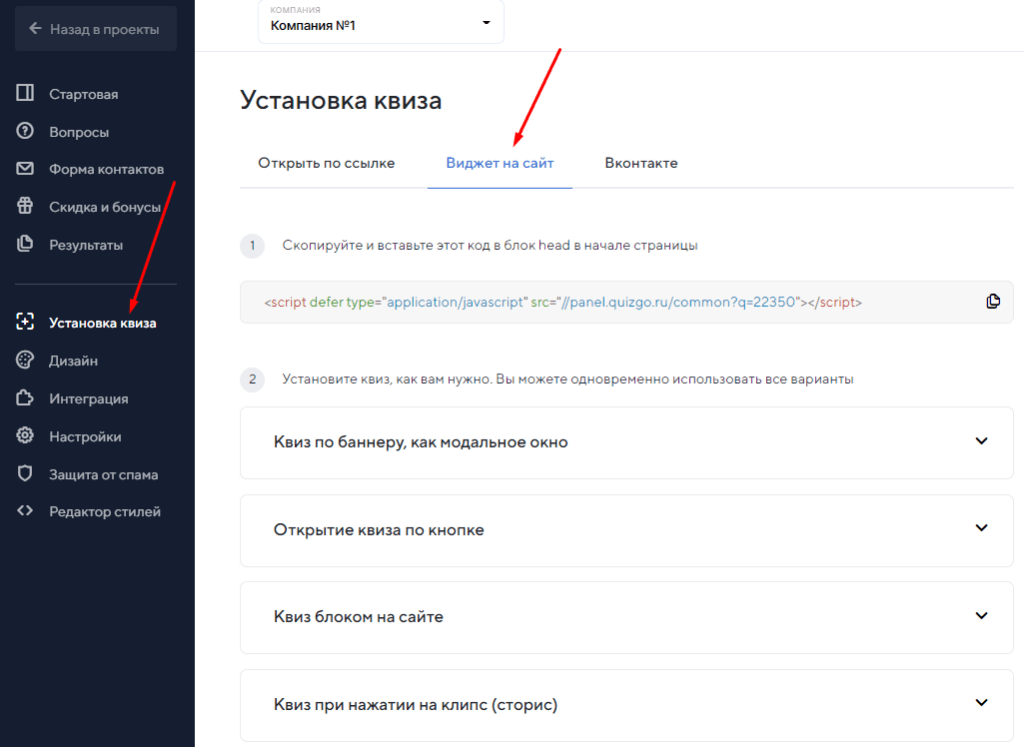The height and width of the screenshot is (747, 1024).
Task: Click the Форма контактов envelope icon
Action: pyautogui.click(x=26, y=169)
